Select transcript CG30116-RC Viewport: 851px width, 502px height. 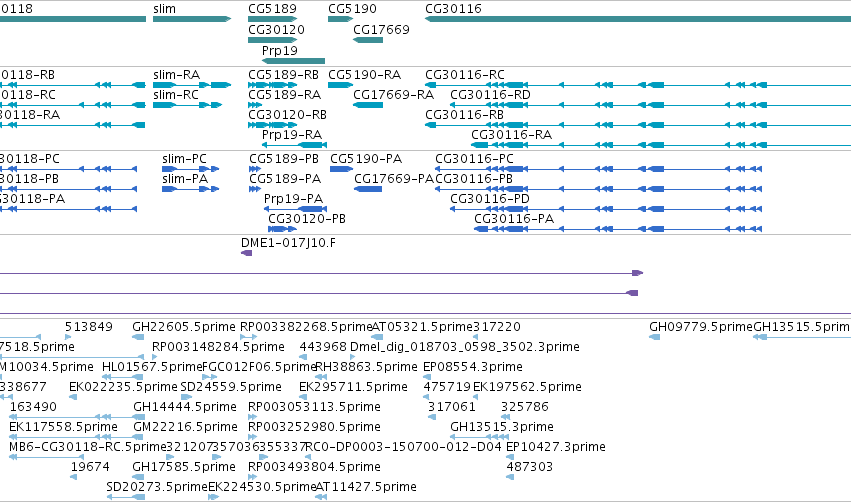(465, 74)
